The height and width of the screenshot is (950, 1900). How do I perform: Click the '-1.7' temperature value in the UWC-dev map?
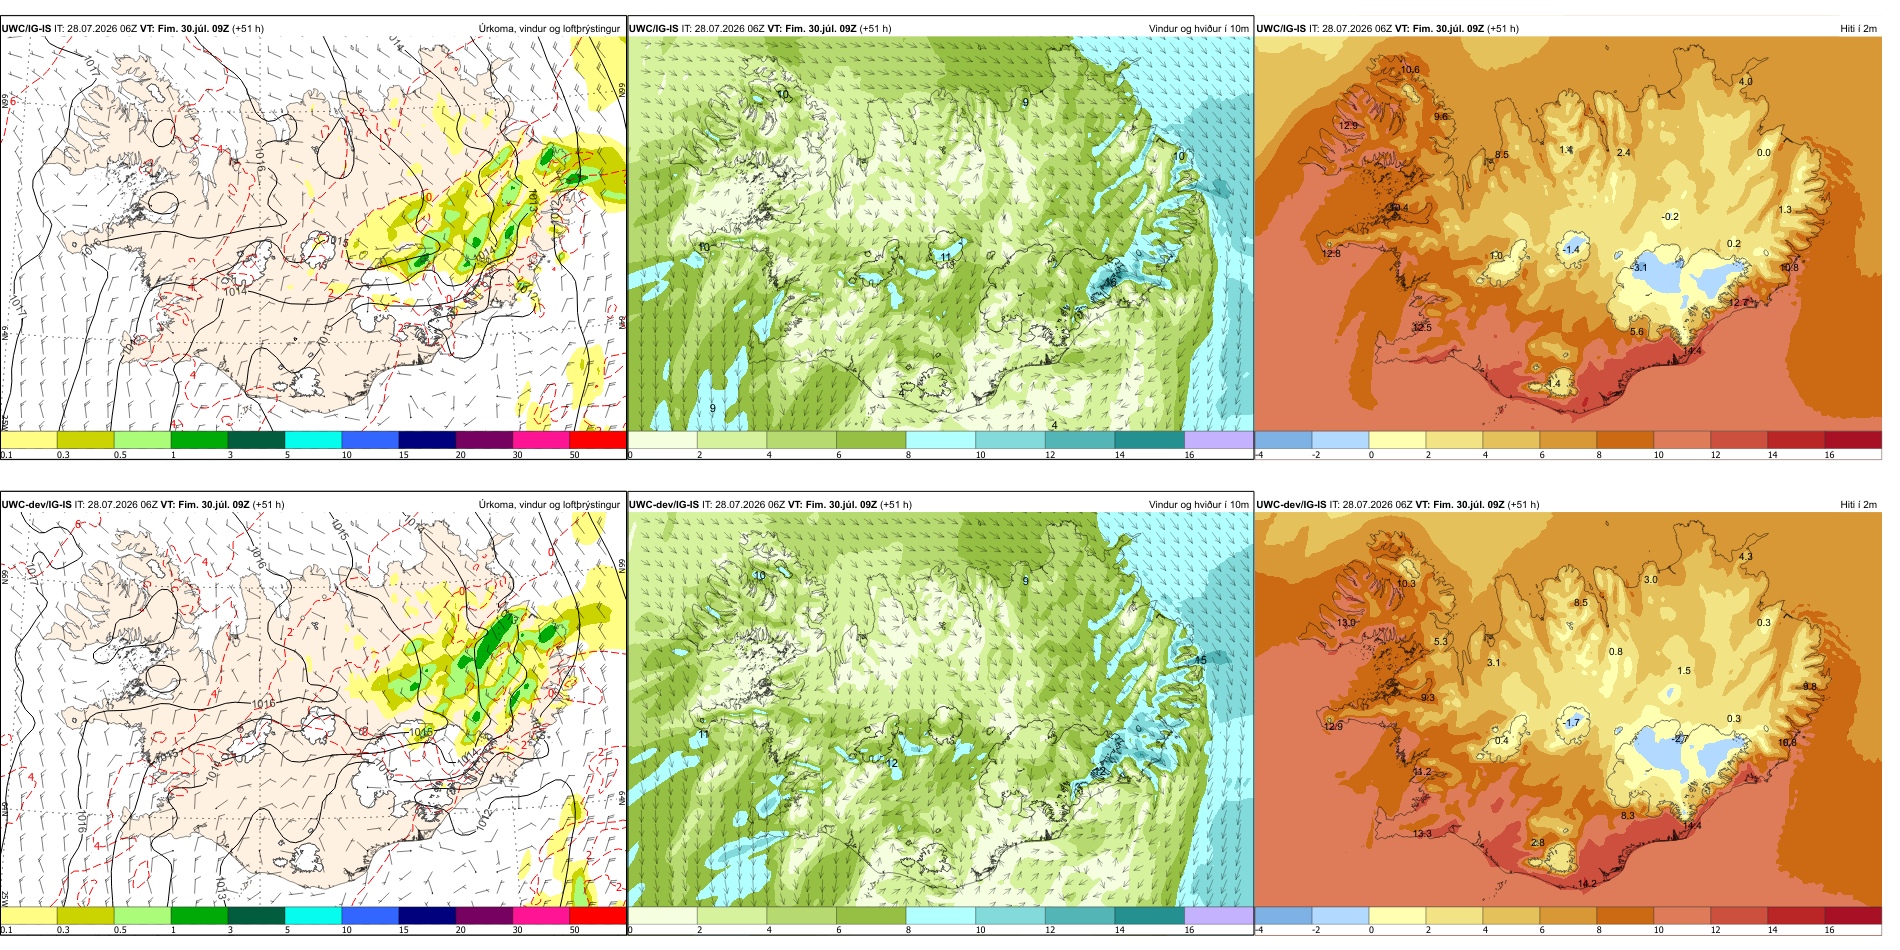[1572, 722]
